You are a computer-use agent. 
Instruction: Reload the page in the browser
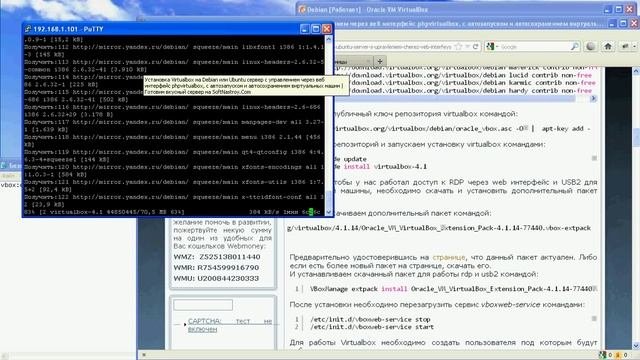coord(476,47)
